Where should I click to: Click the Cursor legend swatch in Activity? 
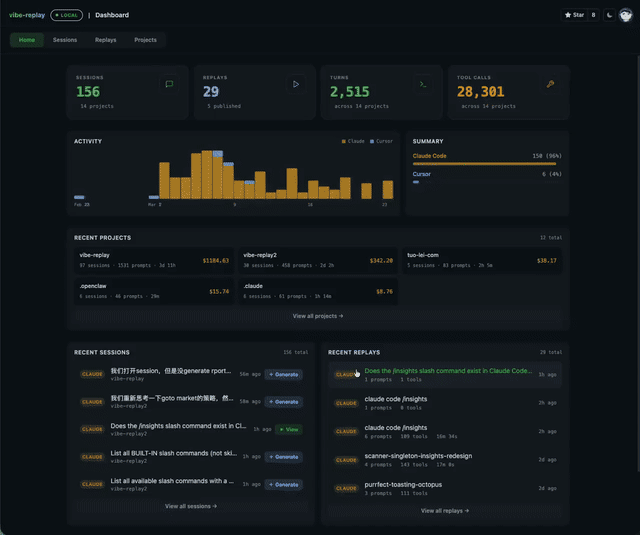pyautogui.click(x=372, y=141)
